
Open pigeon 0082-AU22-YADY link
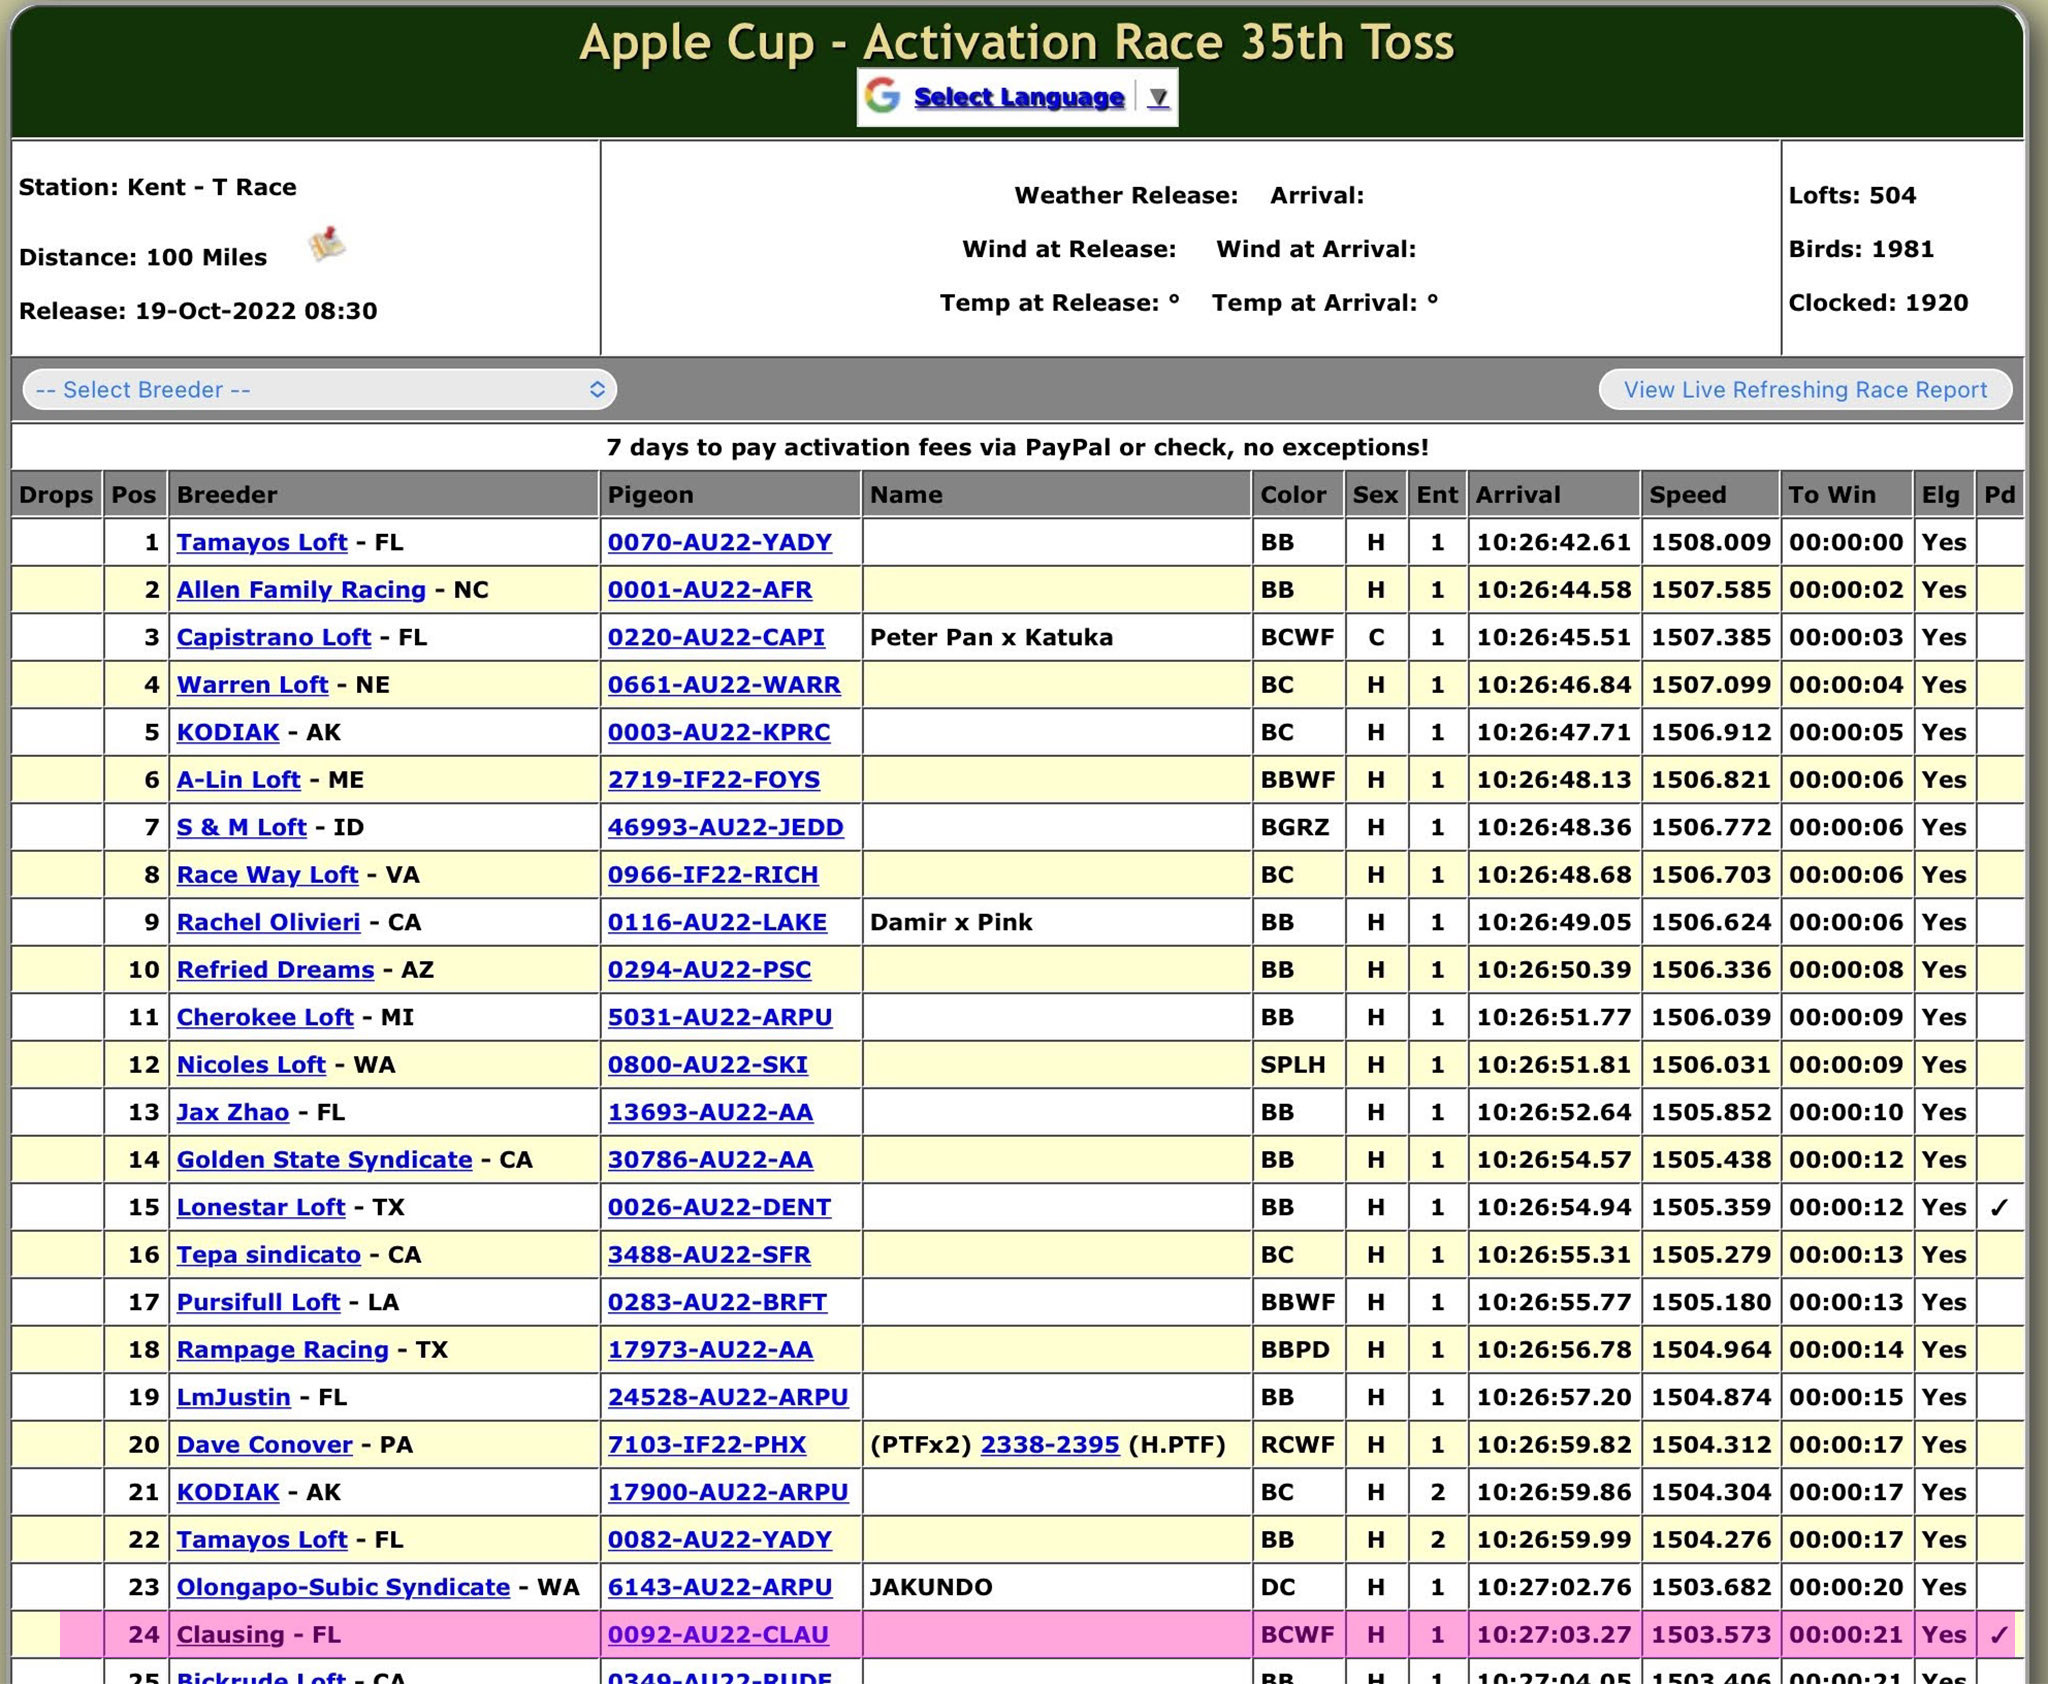[x=720, y=1540]
